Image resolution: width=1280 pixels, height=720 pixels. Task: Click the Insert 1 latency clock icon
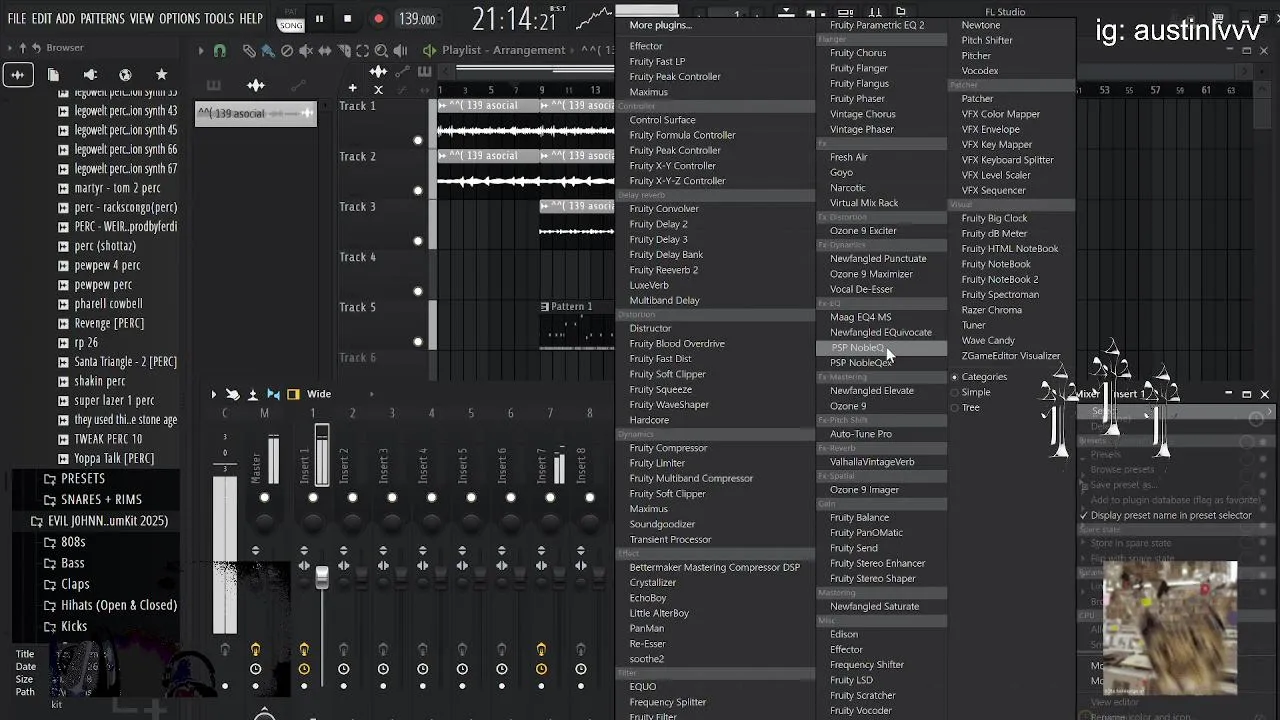(304, 668)
